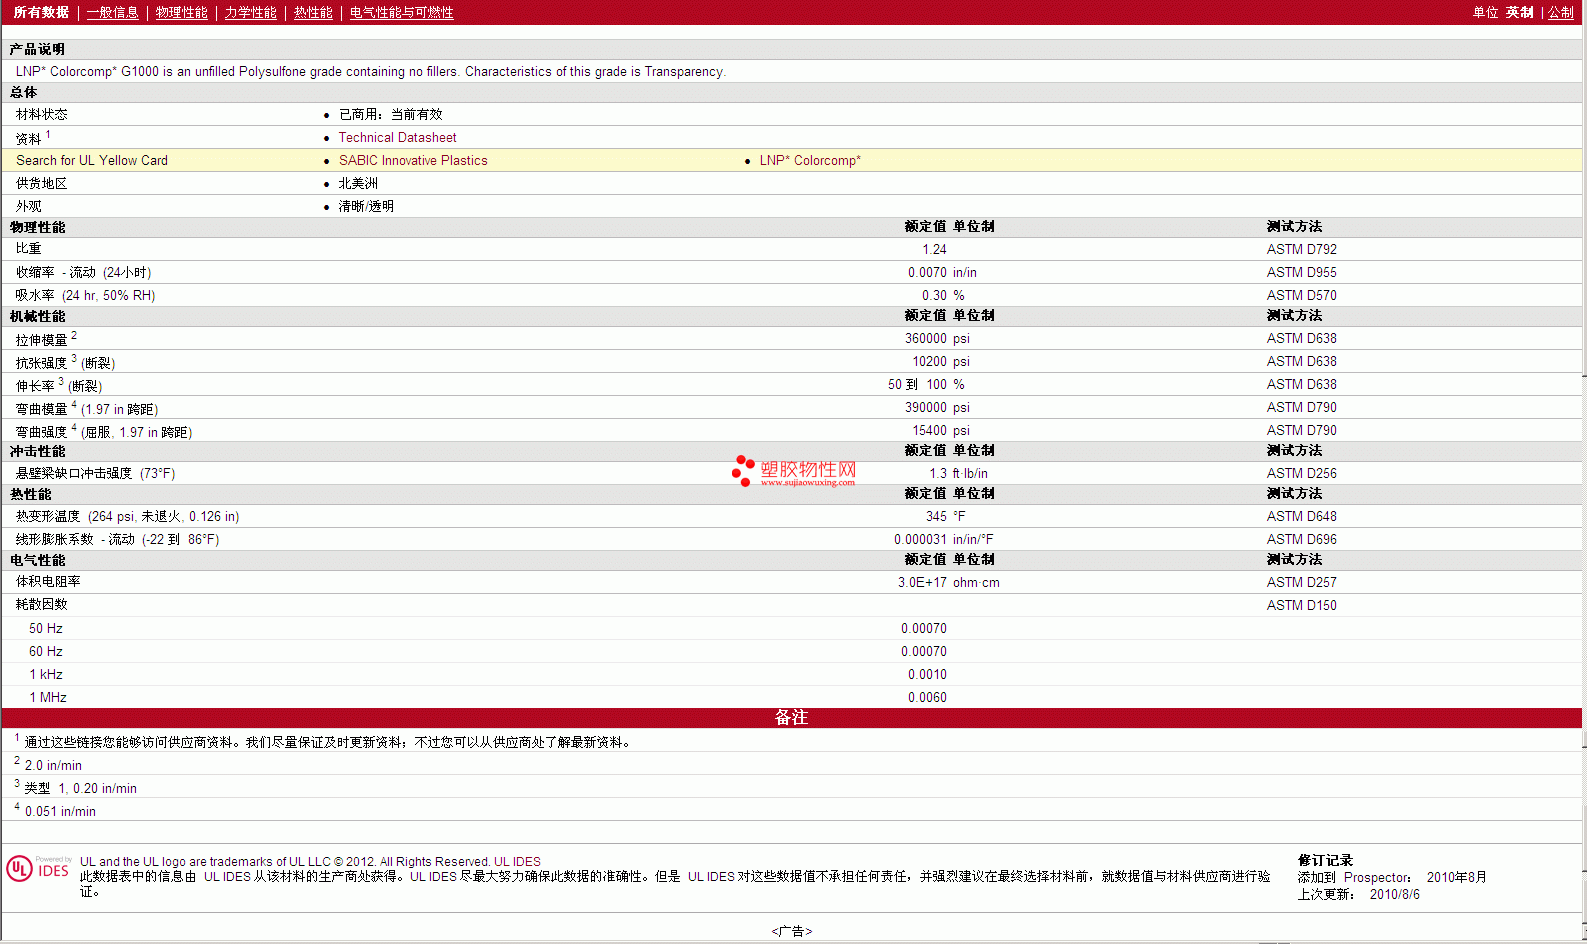1587x944 pixels.
Task: Select the product description text line
Action: (x=371, y=71)
